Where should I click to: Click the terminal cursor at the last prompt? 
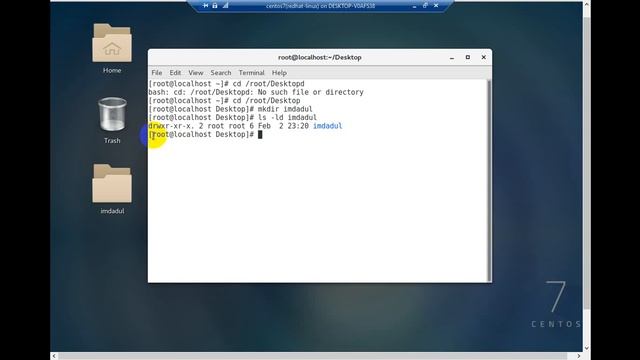pos(260,134)
